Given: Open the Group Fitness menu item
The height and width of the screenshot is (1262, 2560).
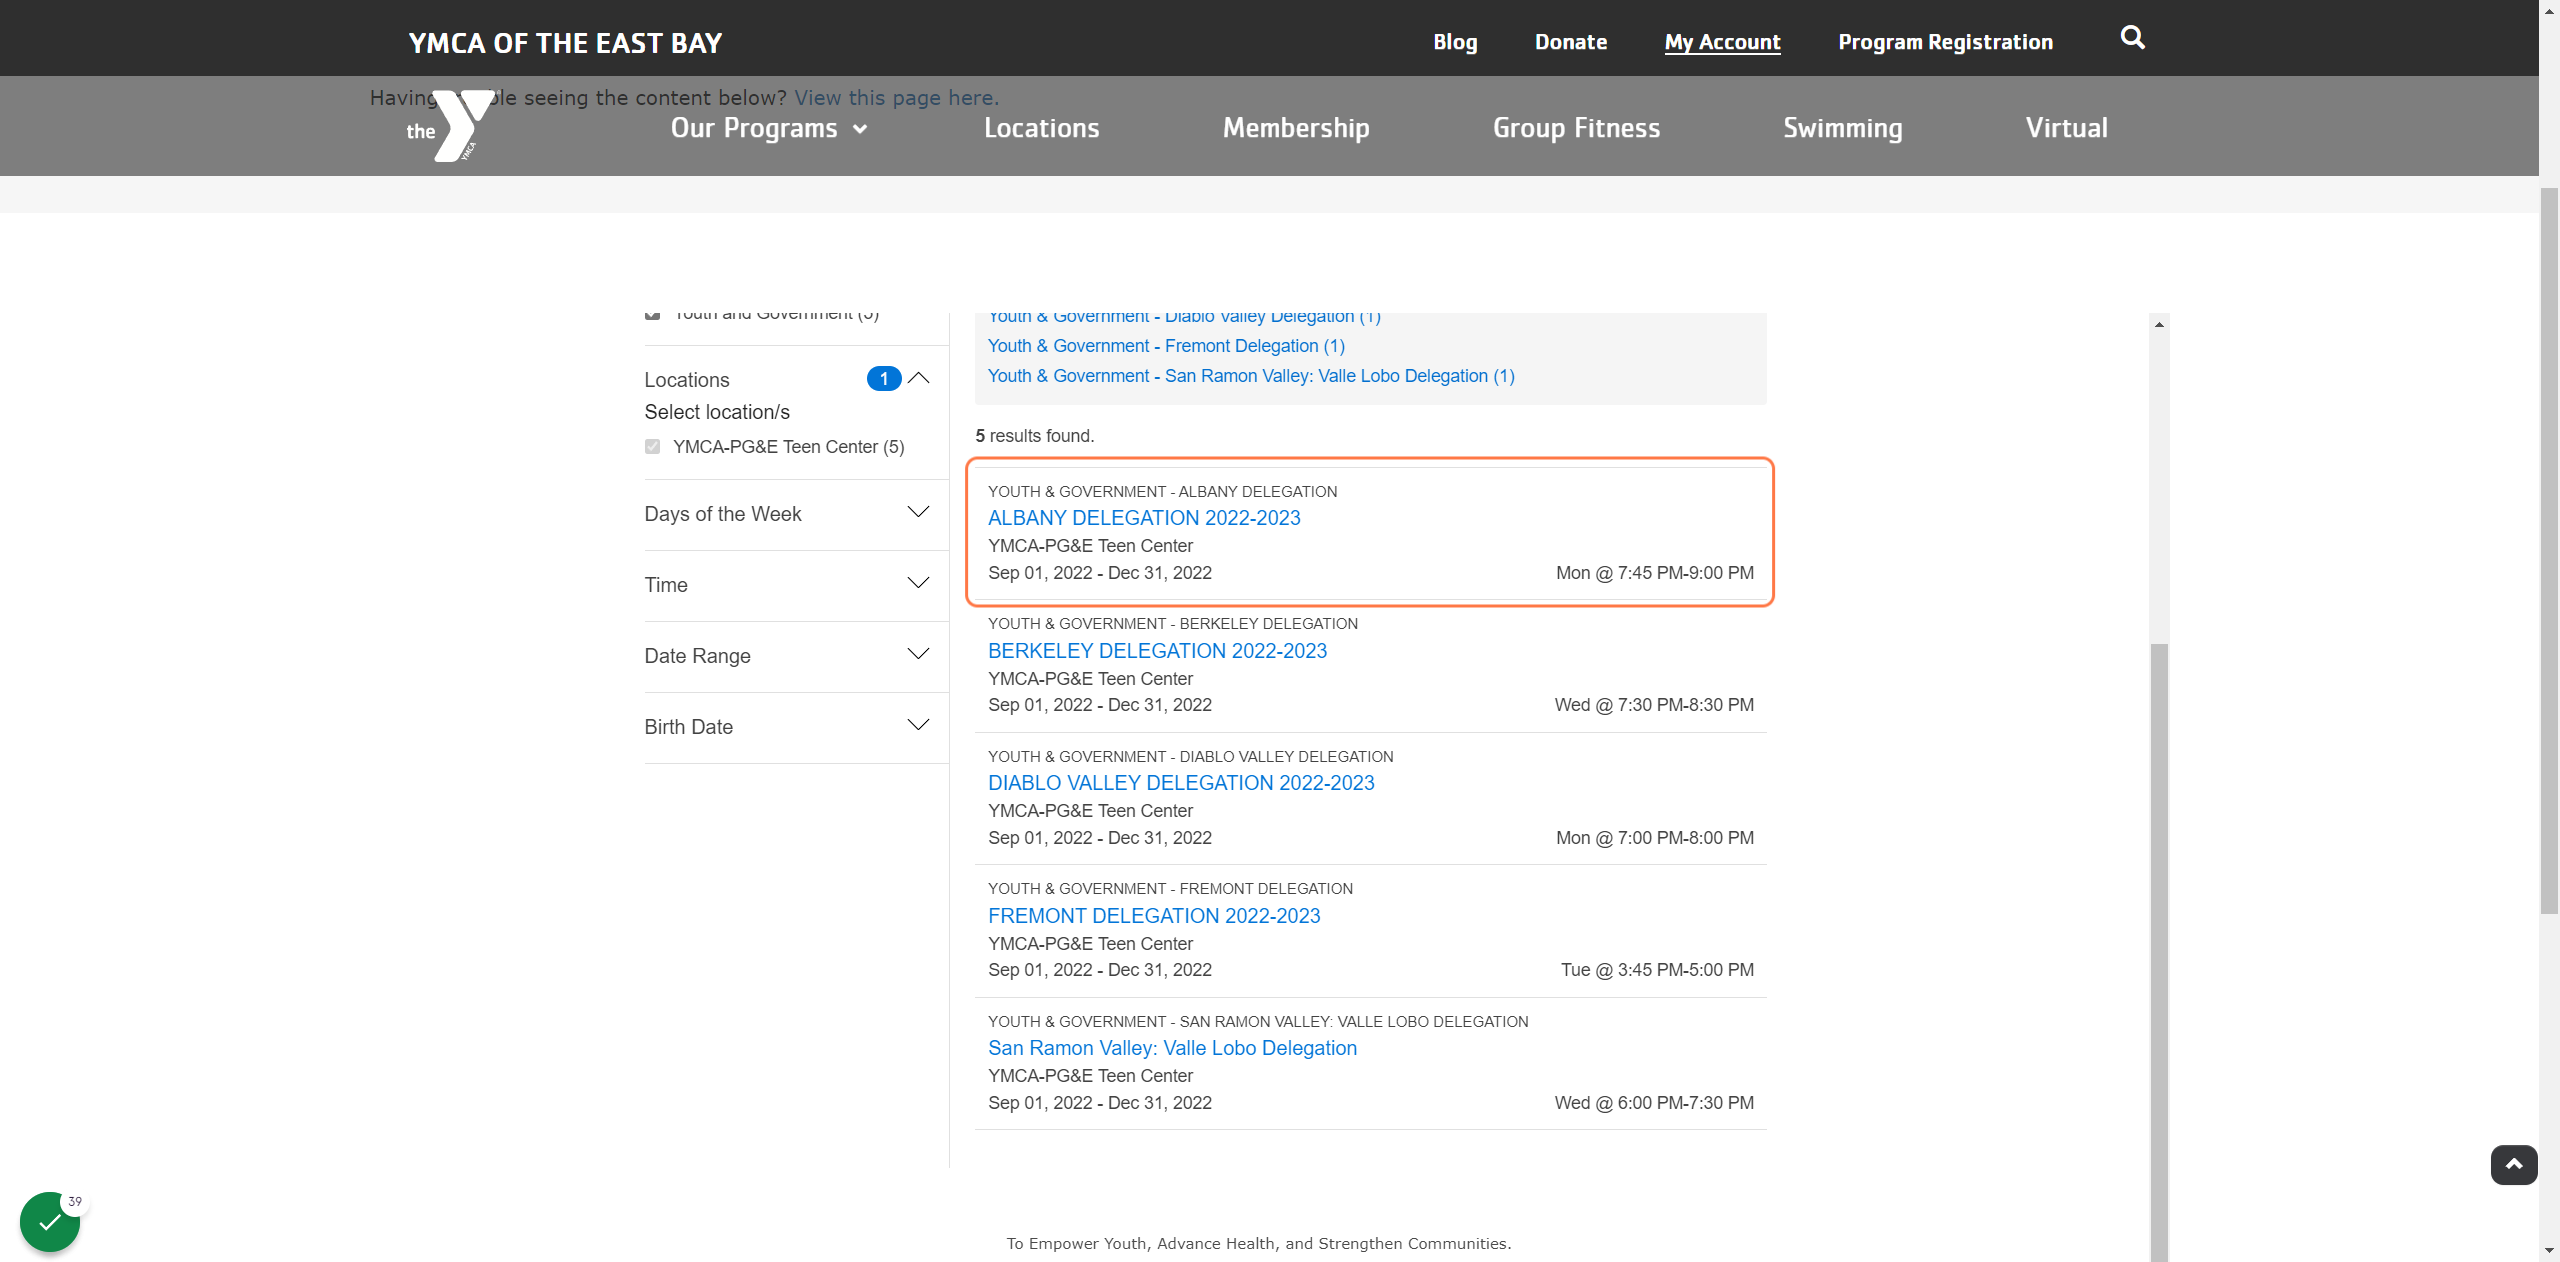Looking at the screenshot, I should coord(1576,128).
